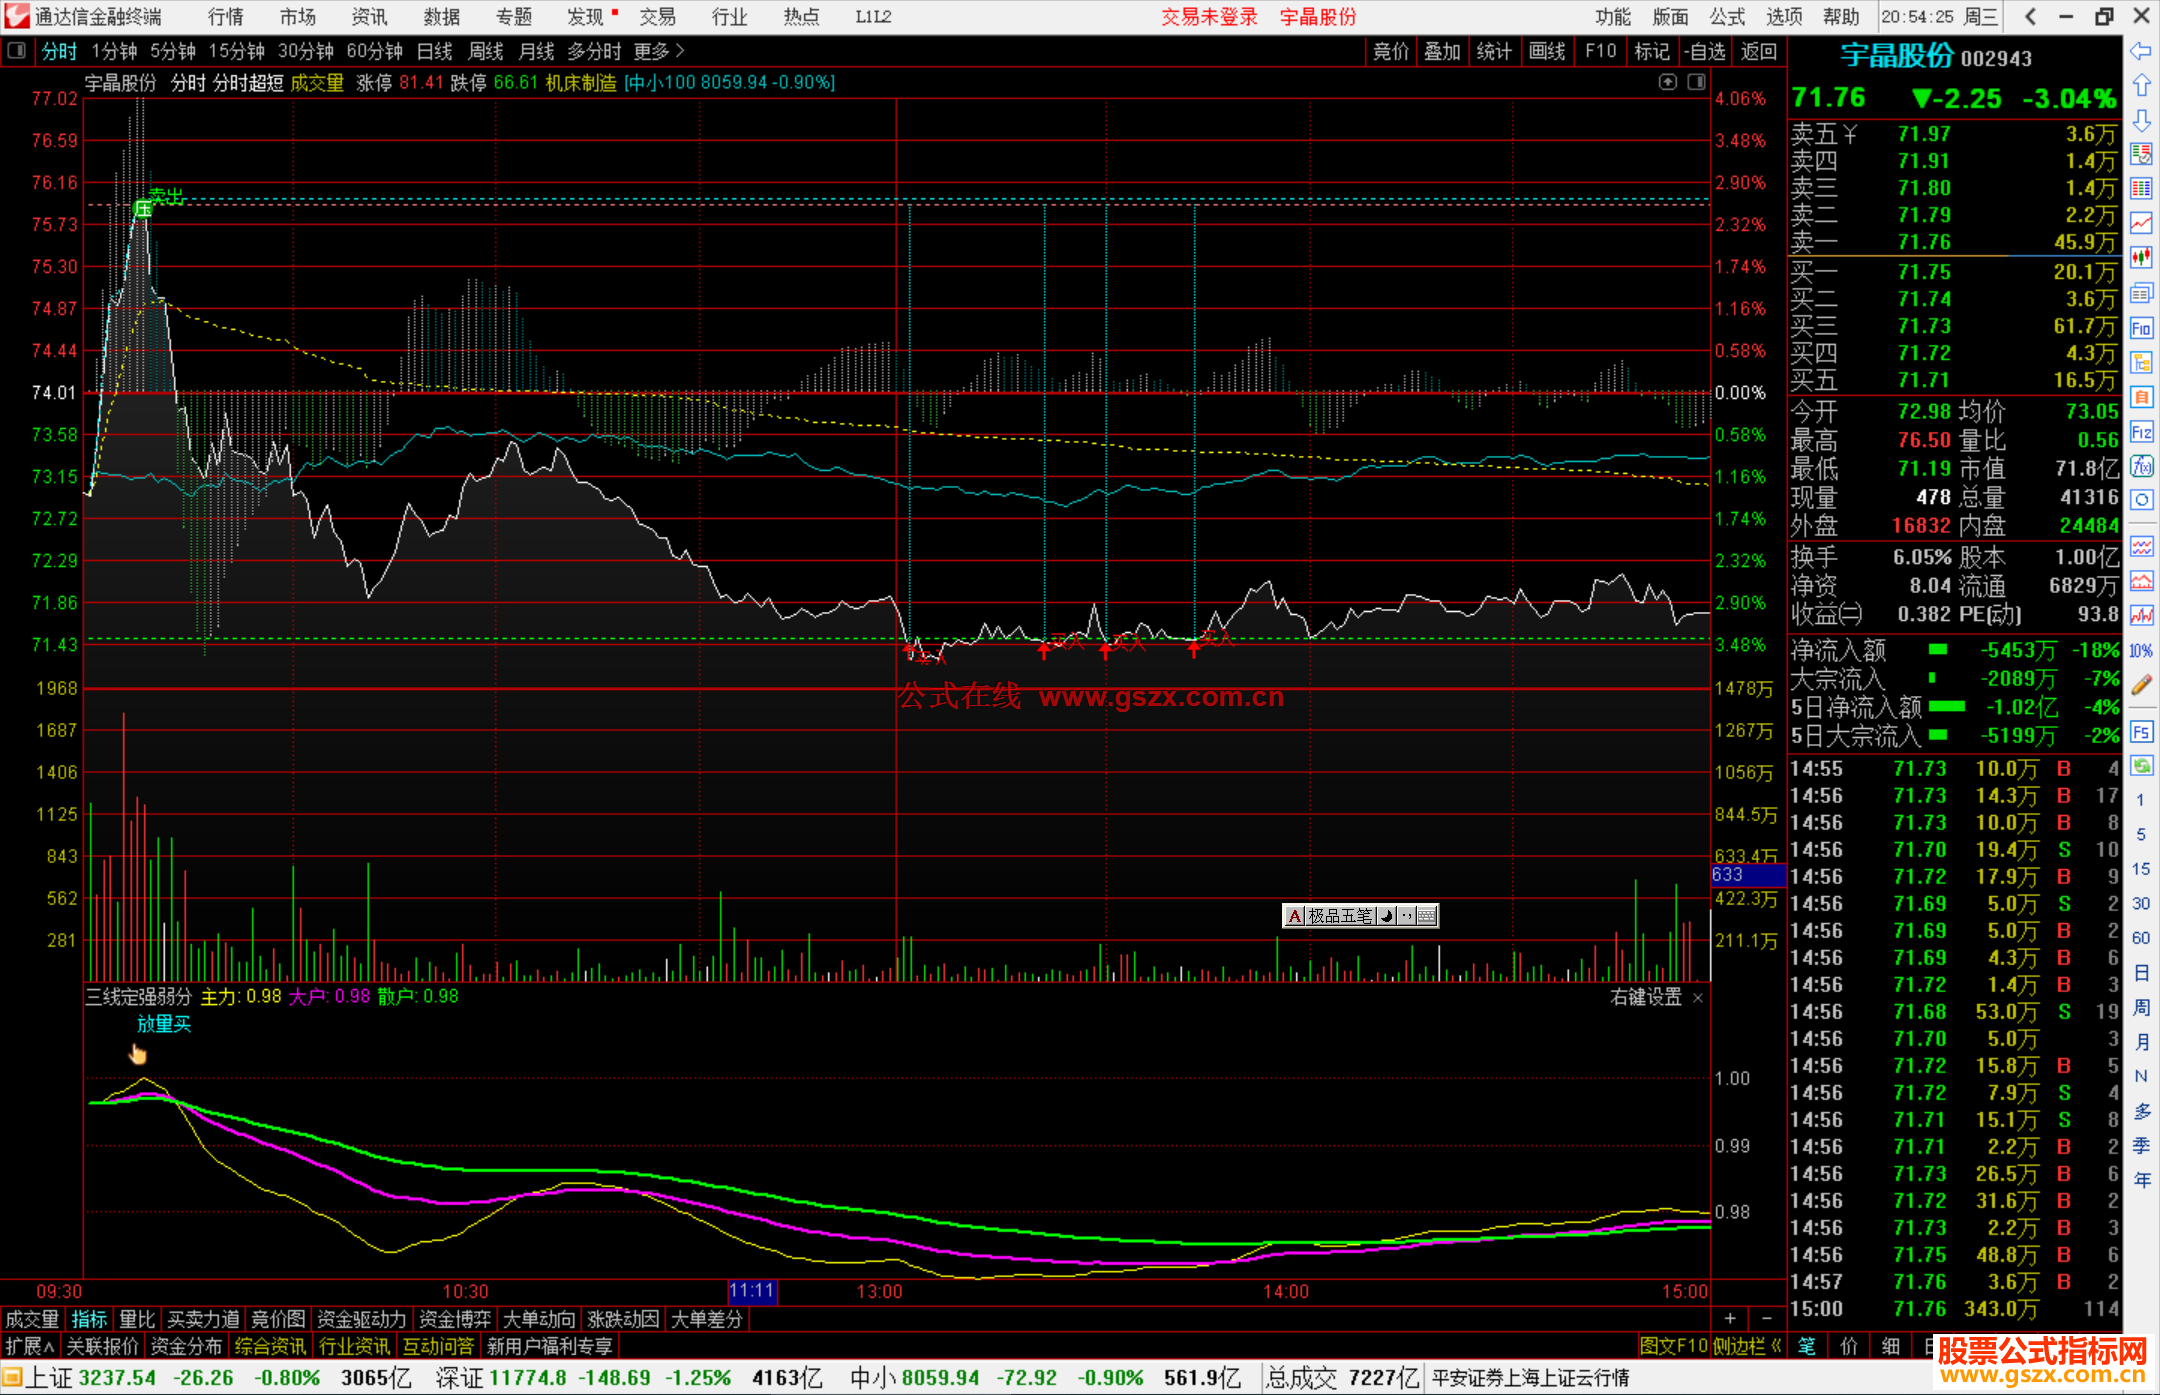Click the red trend line chart icon
2160x1395 pixels.
[2141, 223]
